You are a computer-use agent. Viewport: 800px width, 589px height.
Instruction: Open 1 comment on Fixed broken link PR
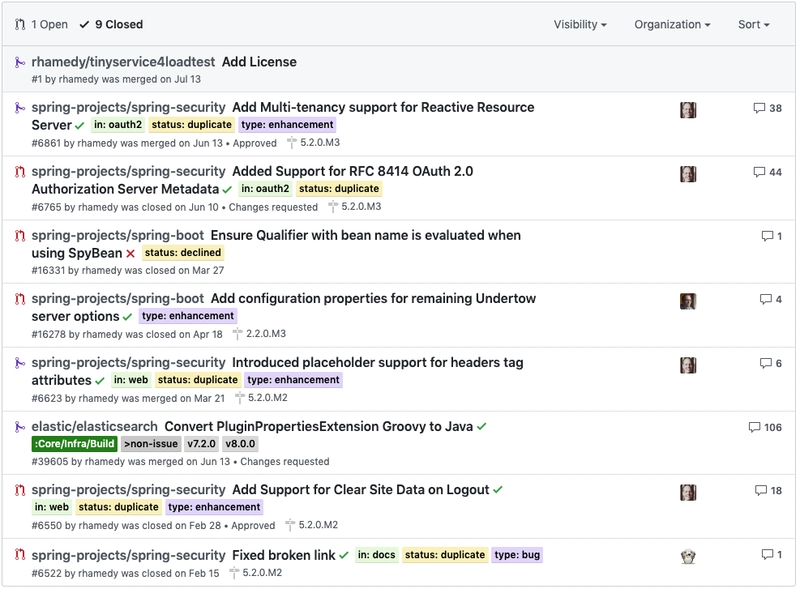click(x=771, y=554)
